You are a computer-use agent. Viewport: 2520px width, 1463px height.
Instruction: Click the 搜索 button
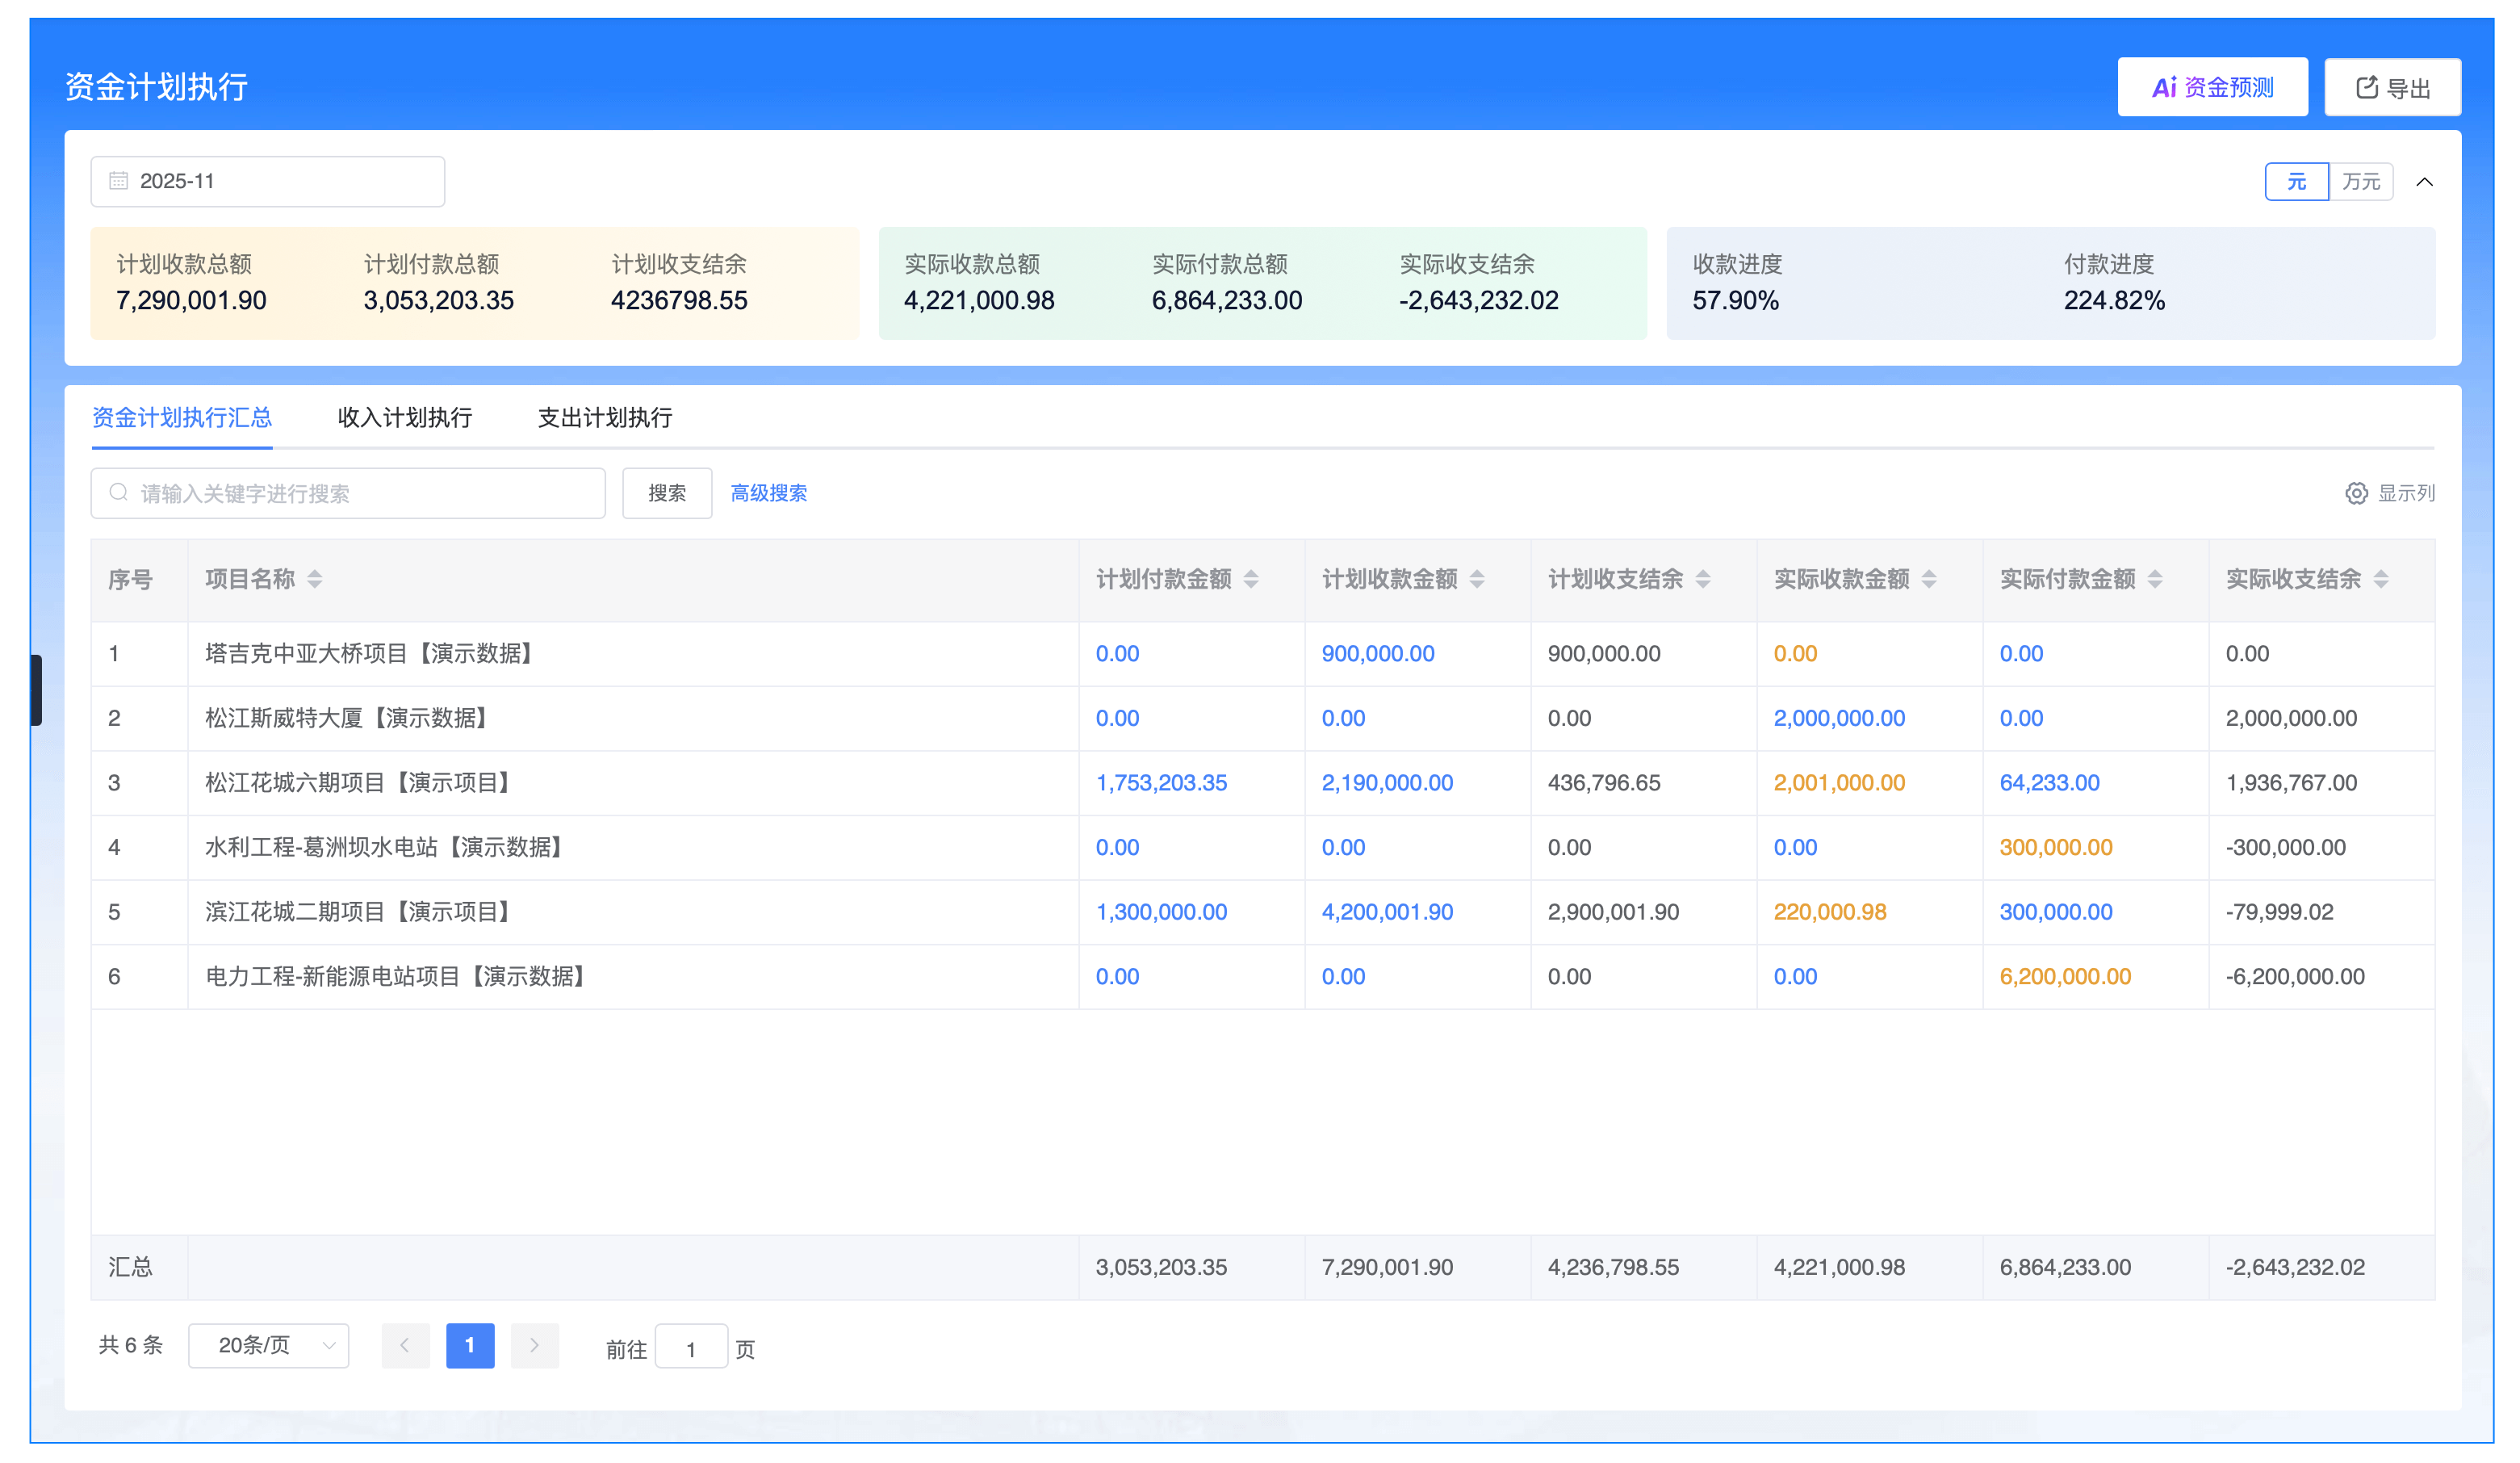point(666,493)
